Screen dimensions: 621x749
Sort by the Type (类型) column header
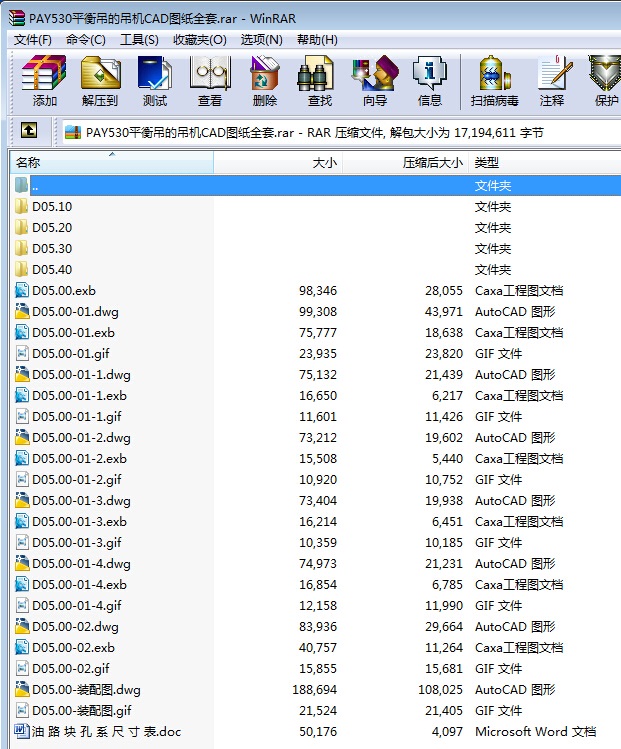(545, 162)
